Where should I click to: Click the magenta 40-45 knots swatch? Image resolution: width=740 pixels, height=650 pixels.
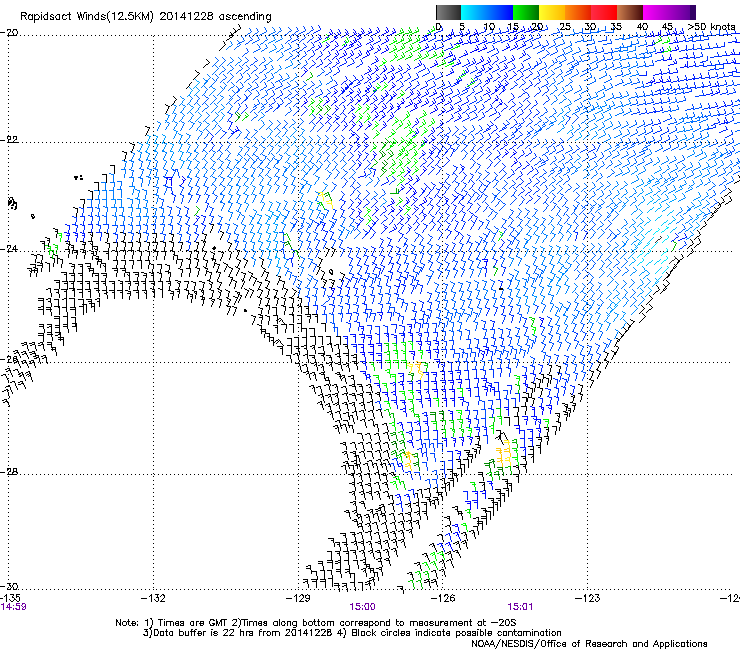(x=656, y=12)
